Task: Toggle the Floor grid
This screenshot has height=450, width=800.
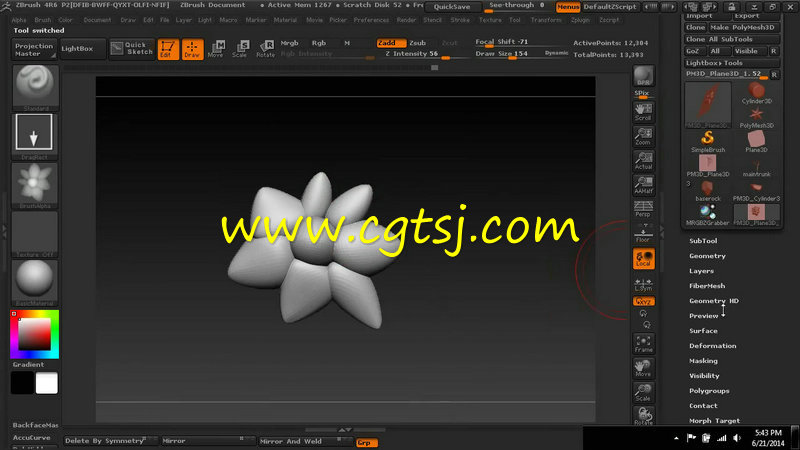Action: coord(643,233)
